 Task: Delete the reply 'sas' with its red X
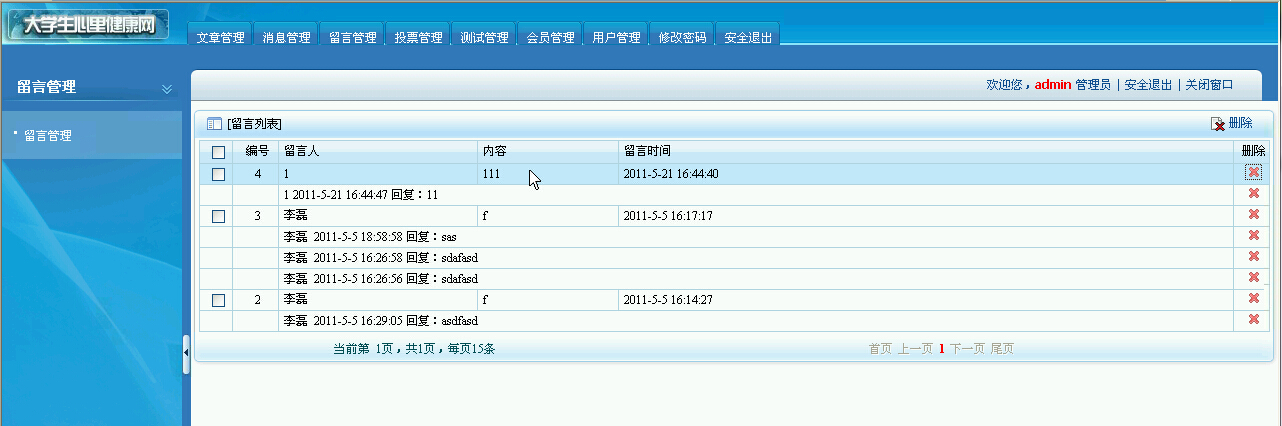click(1253, 235)
